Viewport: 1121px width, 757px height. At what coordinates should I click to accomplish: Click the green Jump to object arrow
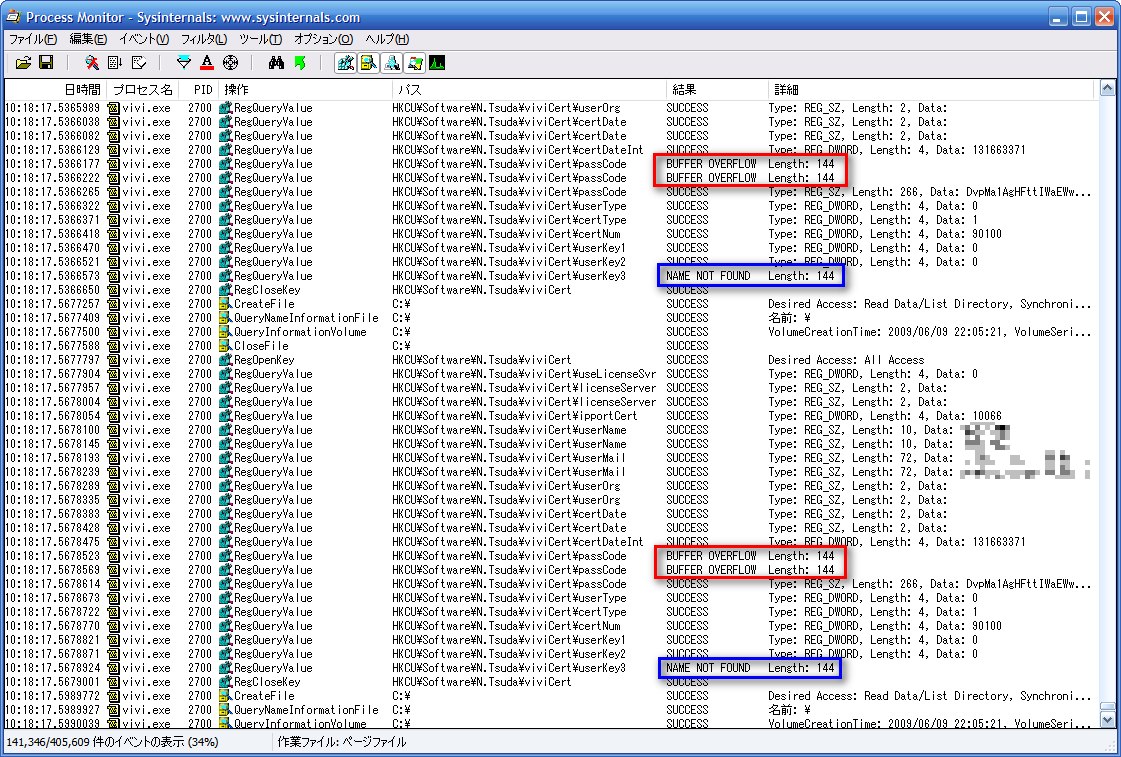click(x=299, y=63)
